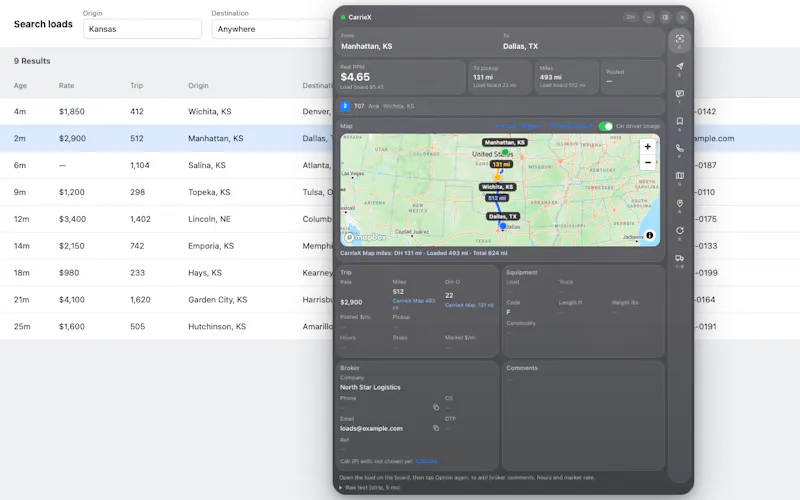The image size is (800, 500).
Task: Click the send paper-plane icon in sidebar
Action: point(680,66)
